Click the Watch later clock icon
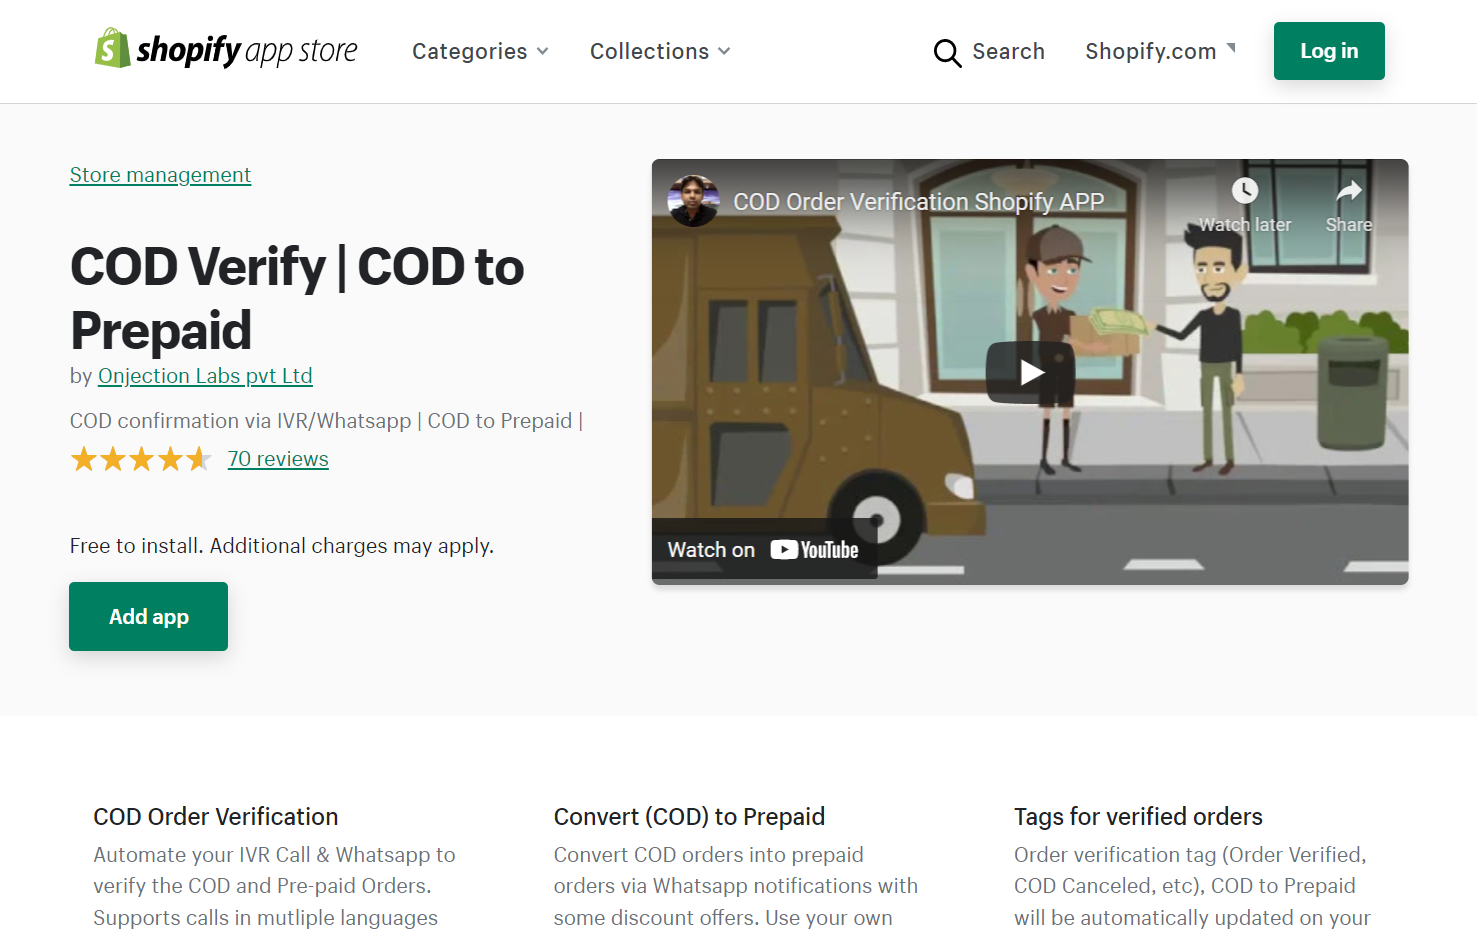1477x938 pixels. coord(1244,190)
